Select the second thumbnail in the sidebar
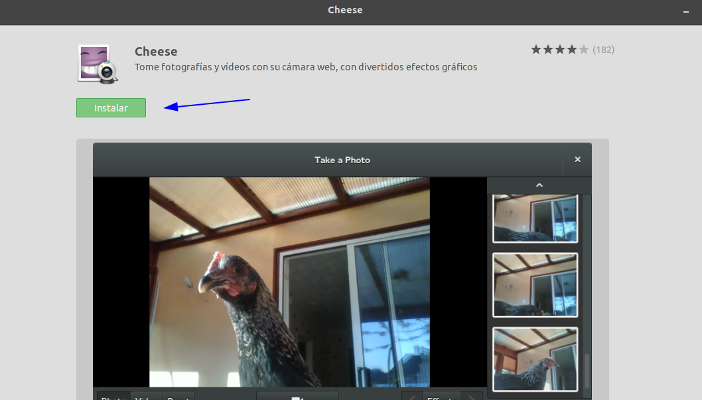702x400 pixels. (535, 285)
